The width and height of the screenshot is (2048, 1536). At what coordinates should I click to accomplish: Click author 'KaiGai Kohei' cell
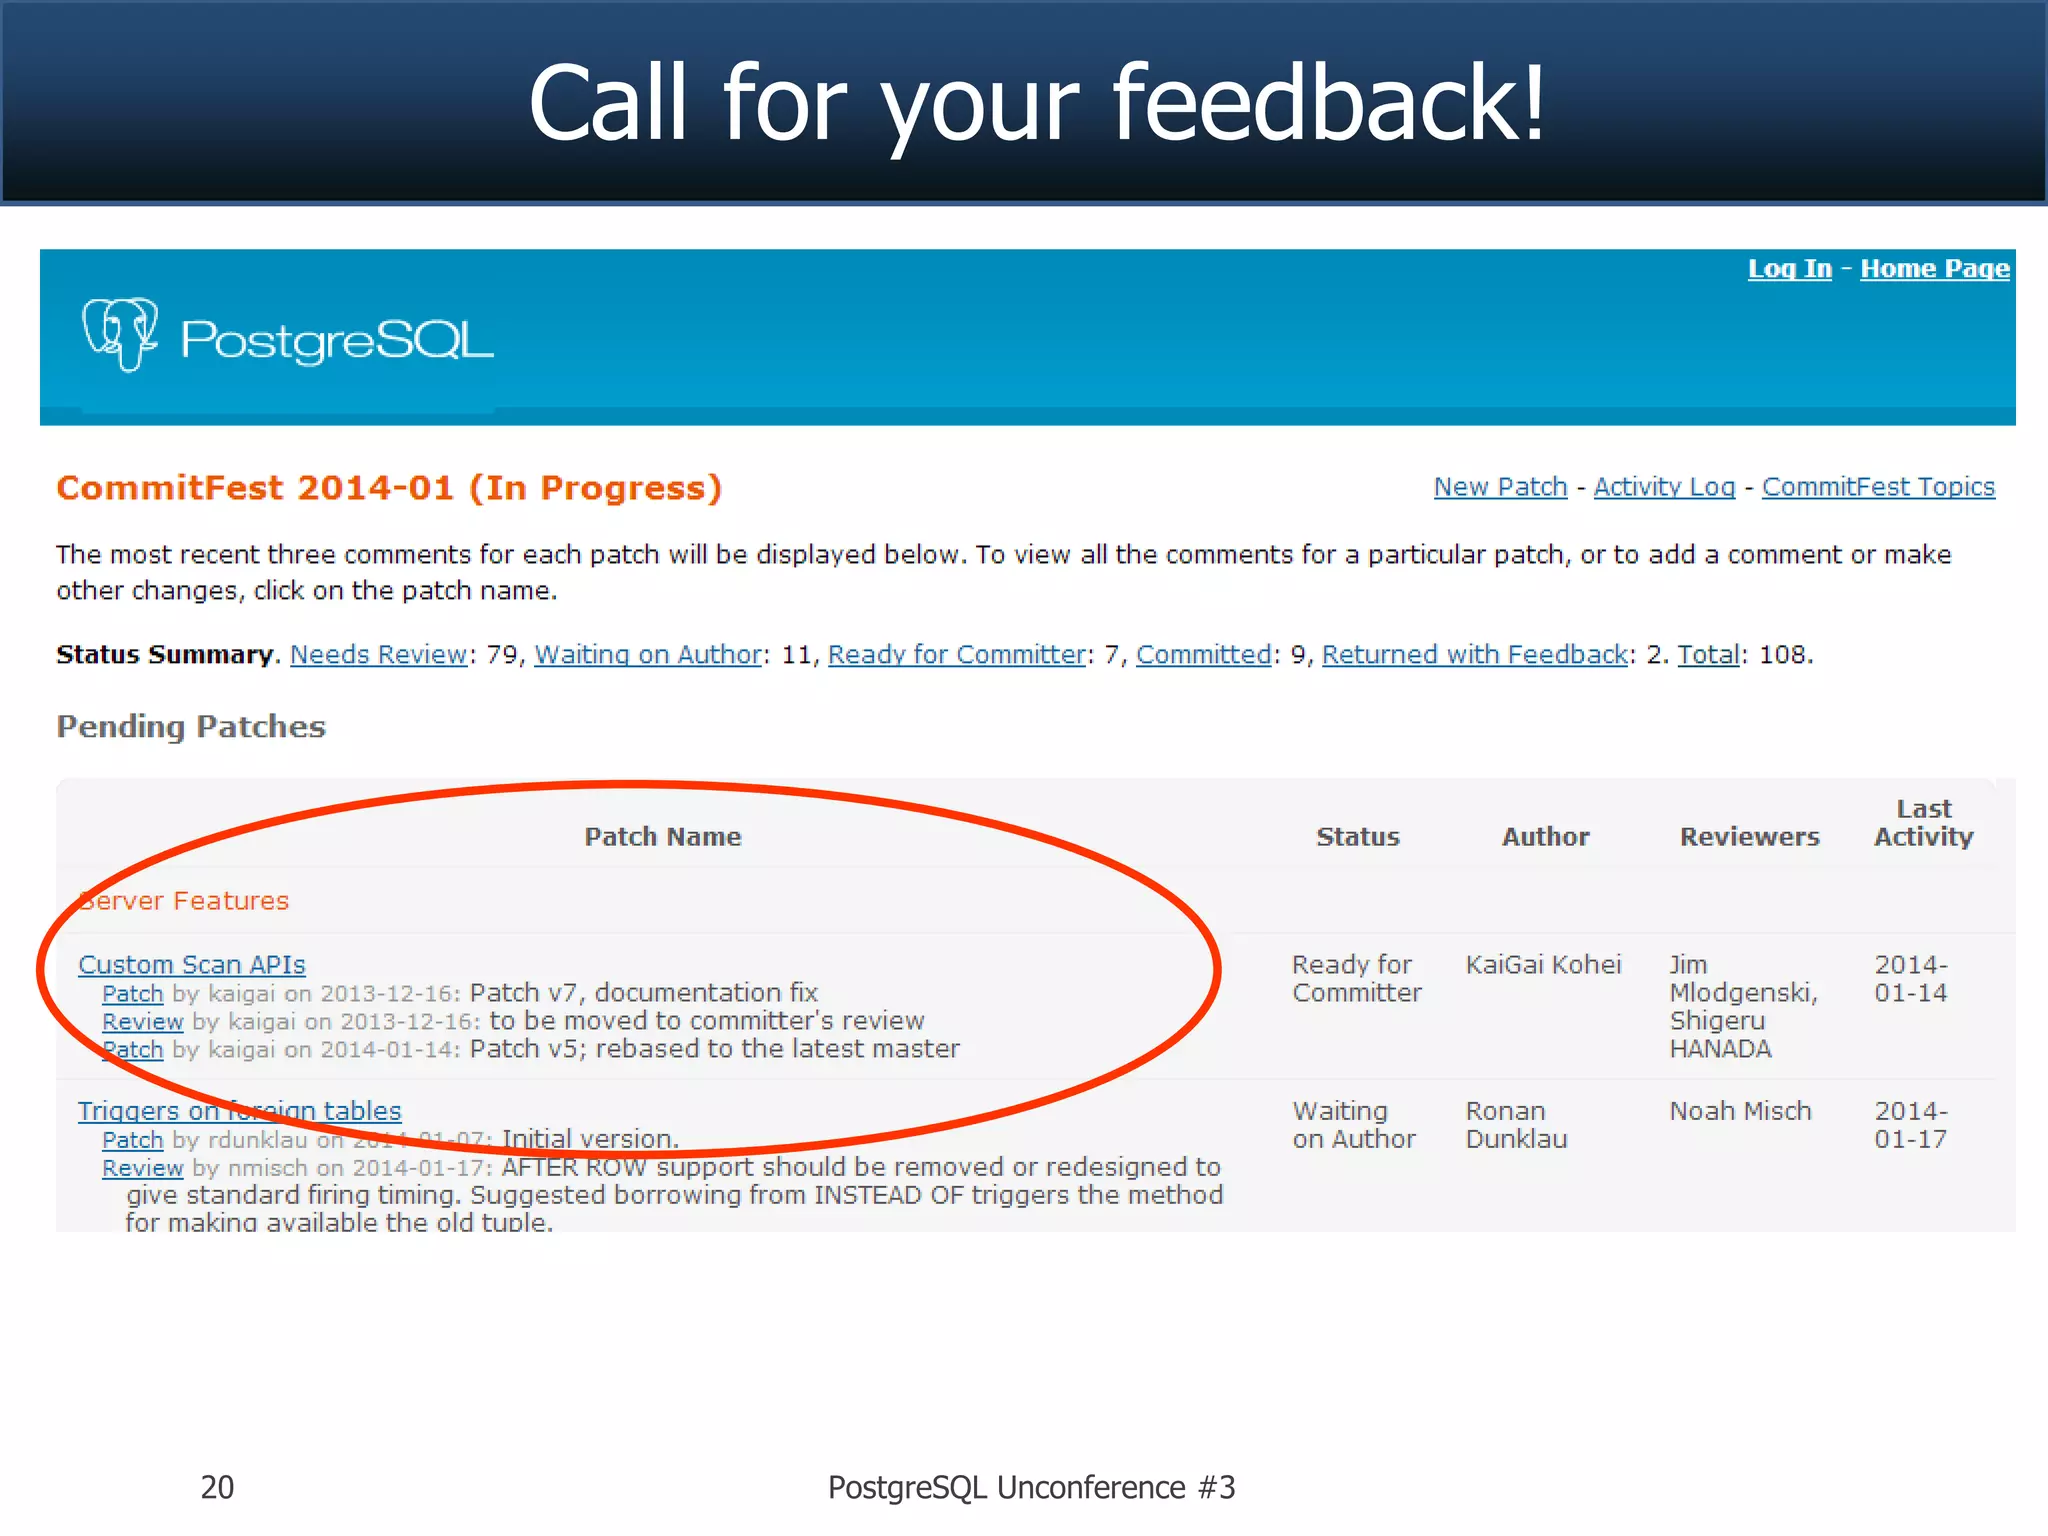coord(1543,965)
